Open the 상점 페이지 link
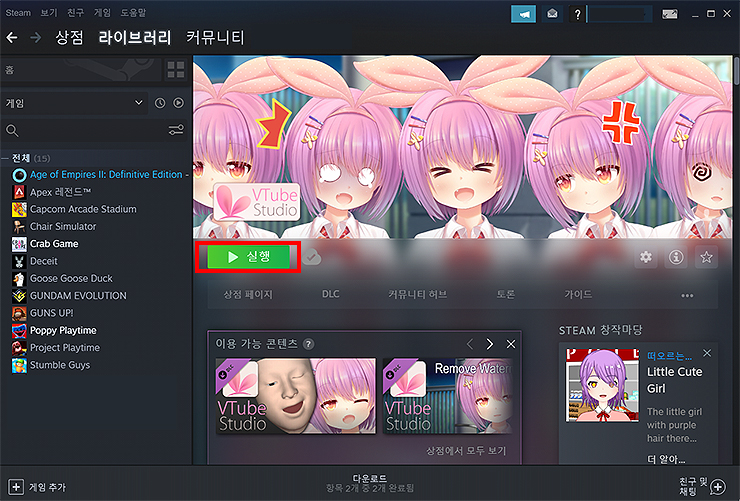The width and height of the screenshot is (740, 501). pyautogui.click(x=248, y=294)
